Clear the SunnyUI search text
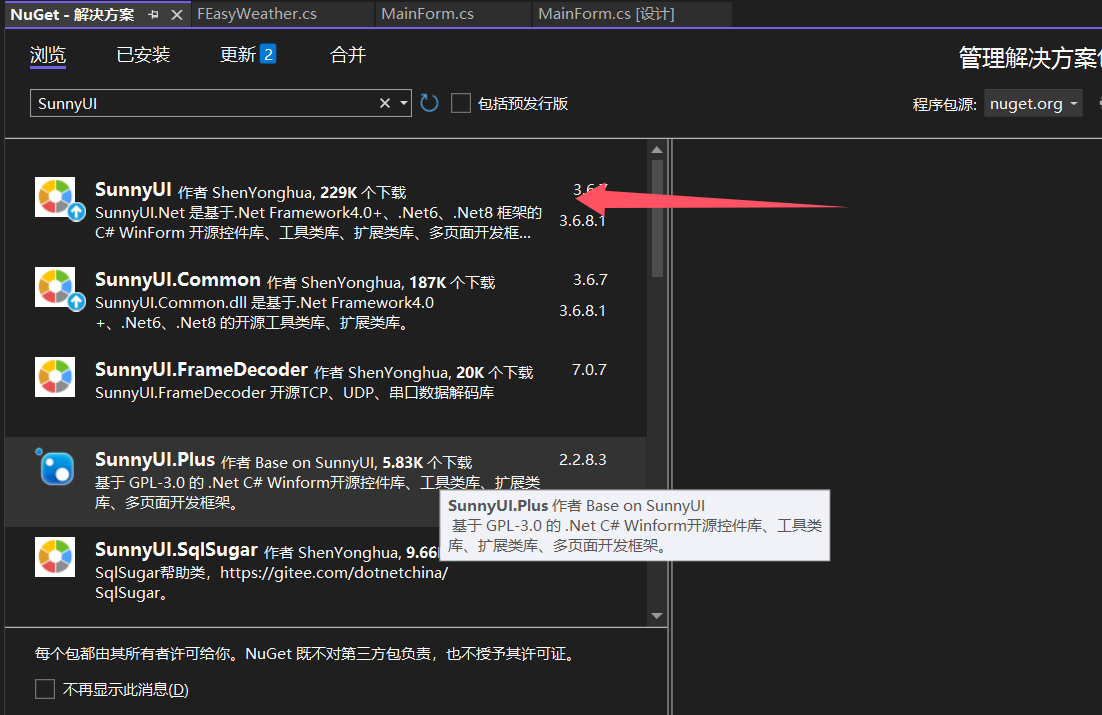This screenshot has height=715, width=1102. (x=384, y=103)
